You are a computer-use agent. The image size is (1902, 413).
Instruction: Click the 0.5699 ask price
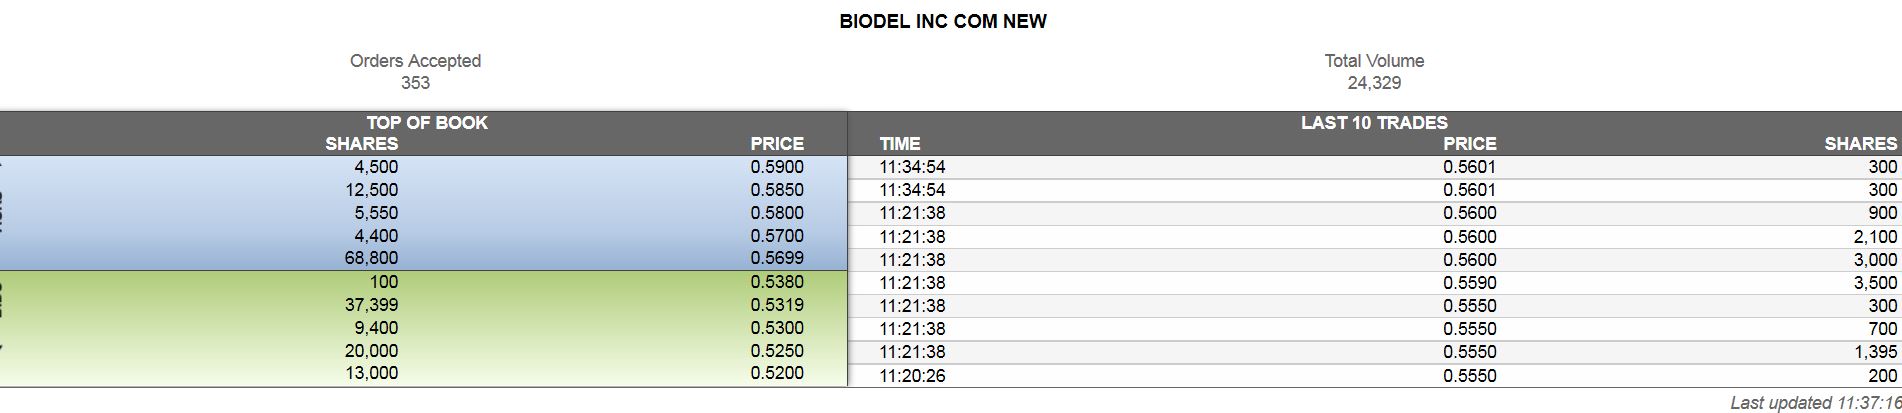[777, 258]
